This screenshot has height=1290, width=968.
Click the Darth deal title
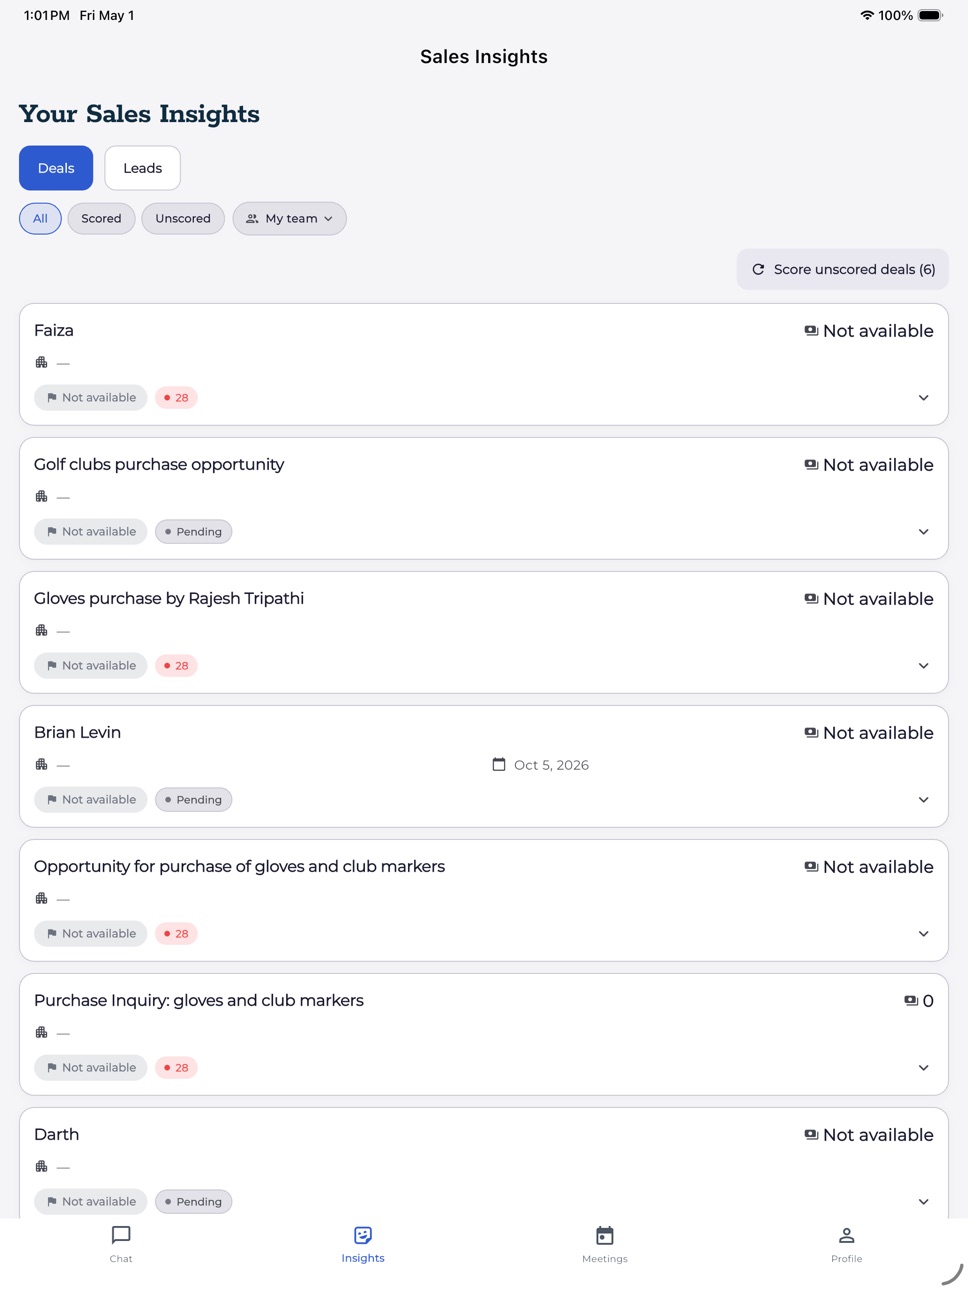pyautogui.click(x=56, y=1135)
